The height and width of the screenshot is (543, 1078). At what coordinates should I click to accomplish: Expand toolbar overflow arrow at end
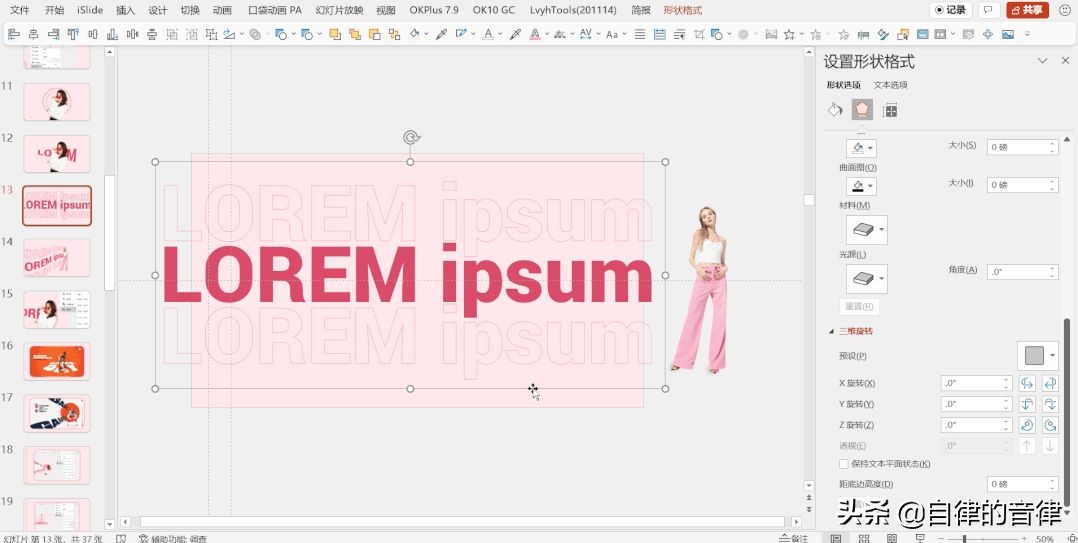pos(1027,34)
